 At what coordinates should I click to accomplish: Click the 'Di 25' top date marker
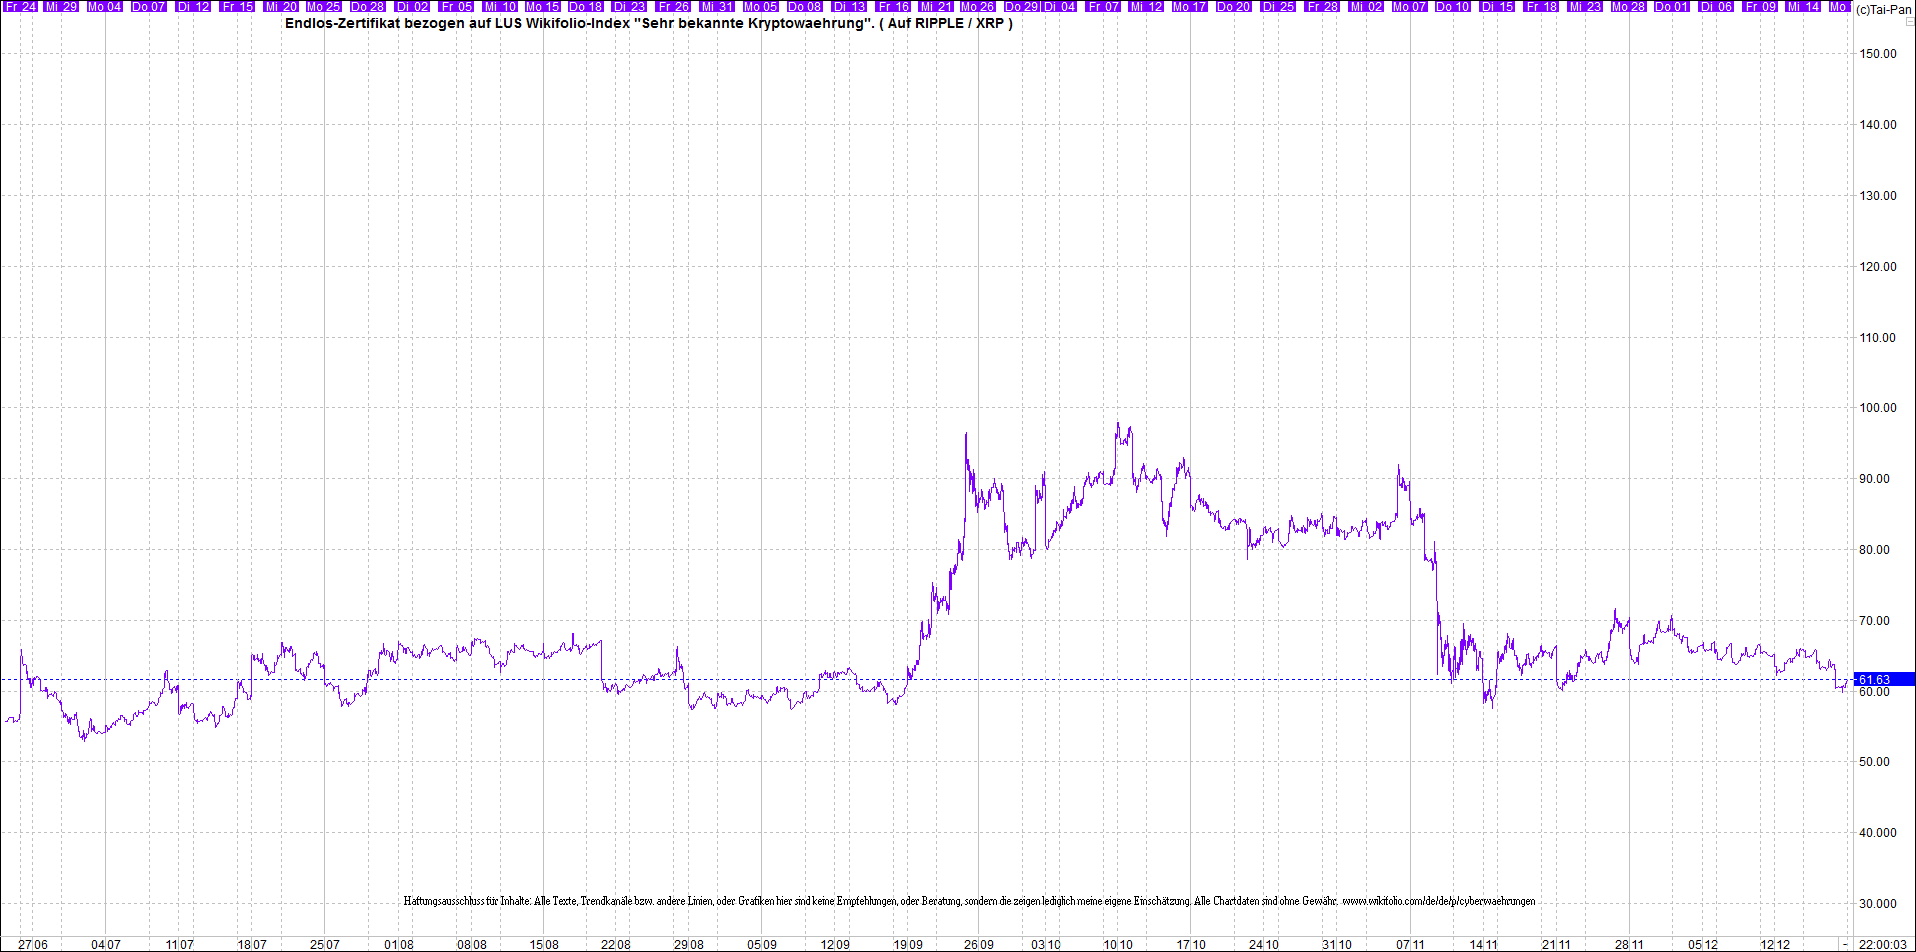coord(1278,6)
